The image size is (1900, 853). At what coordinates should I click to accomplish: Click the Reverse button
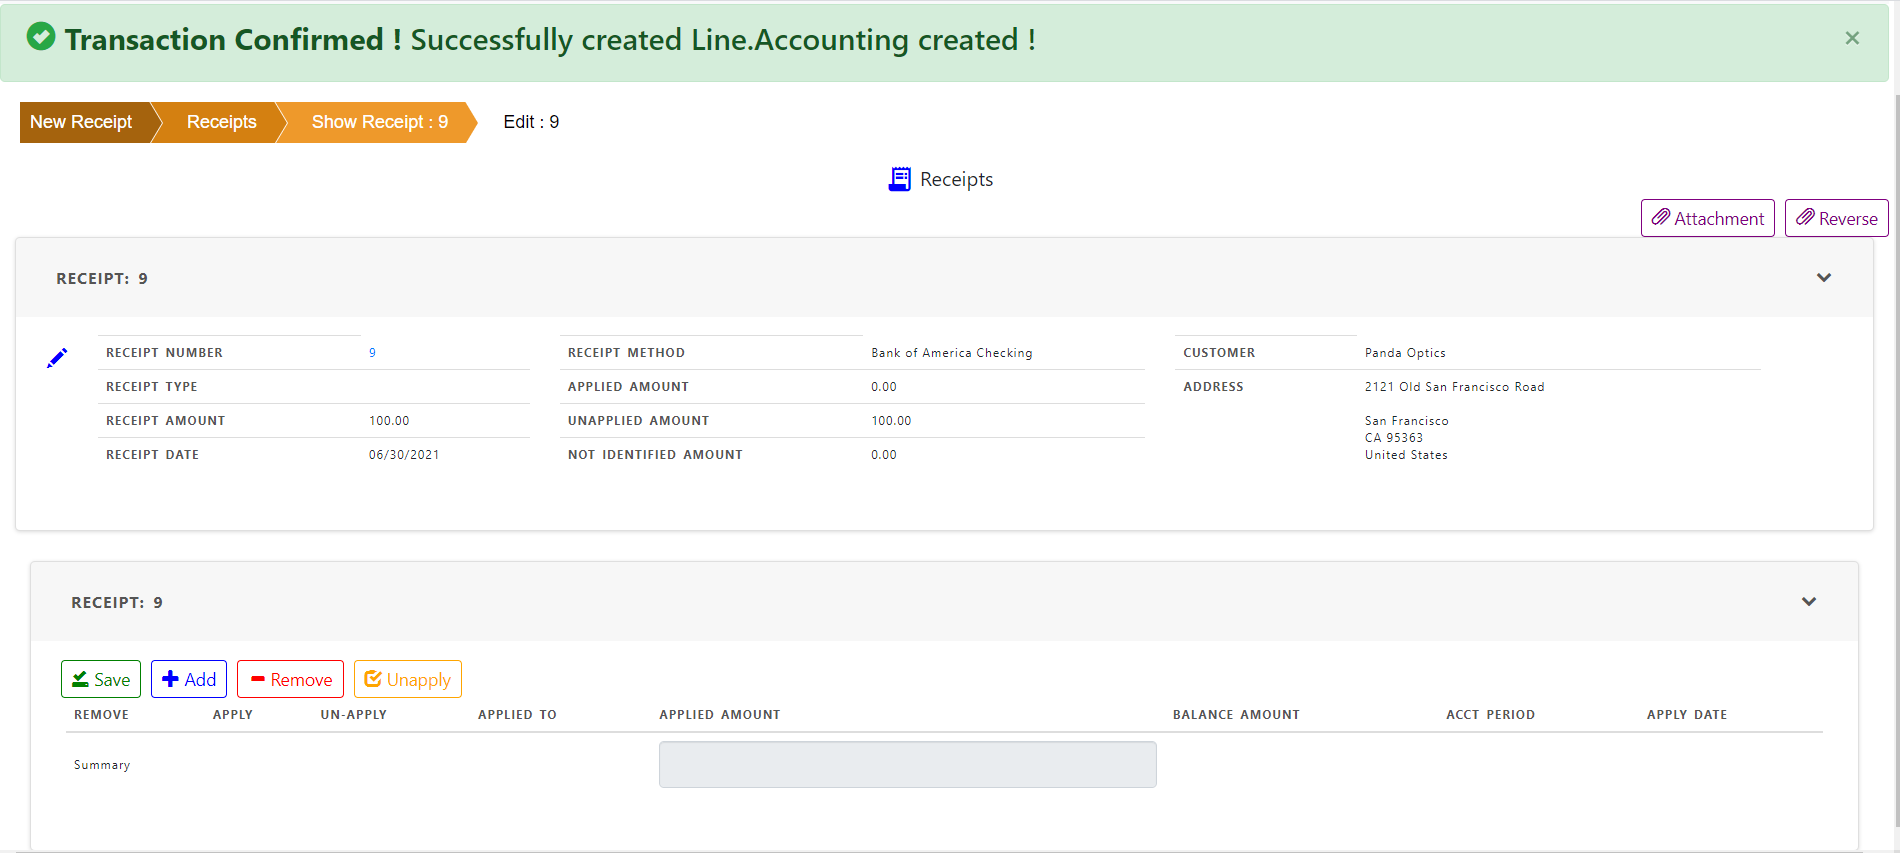pos(1836,218)
